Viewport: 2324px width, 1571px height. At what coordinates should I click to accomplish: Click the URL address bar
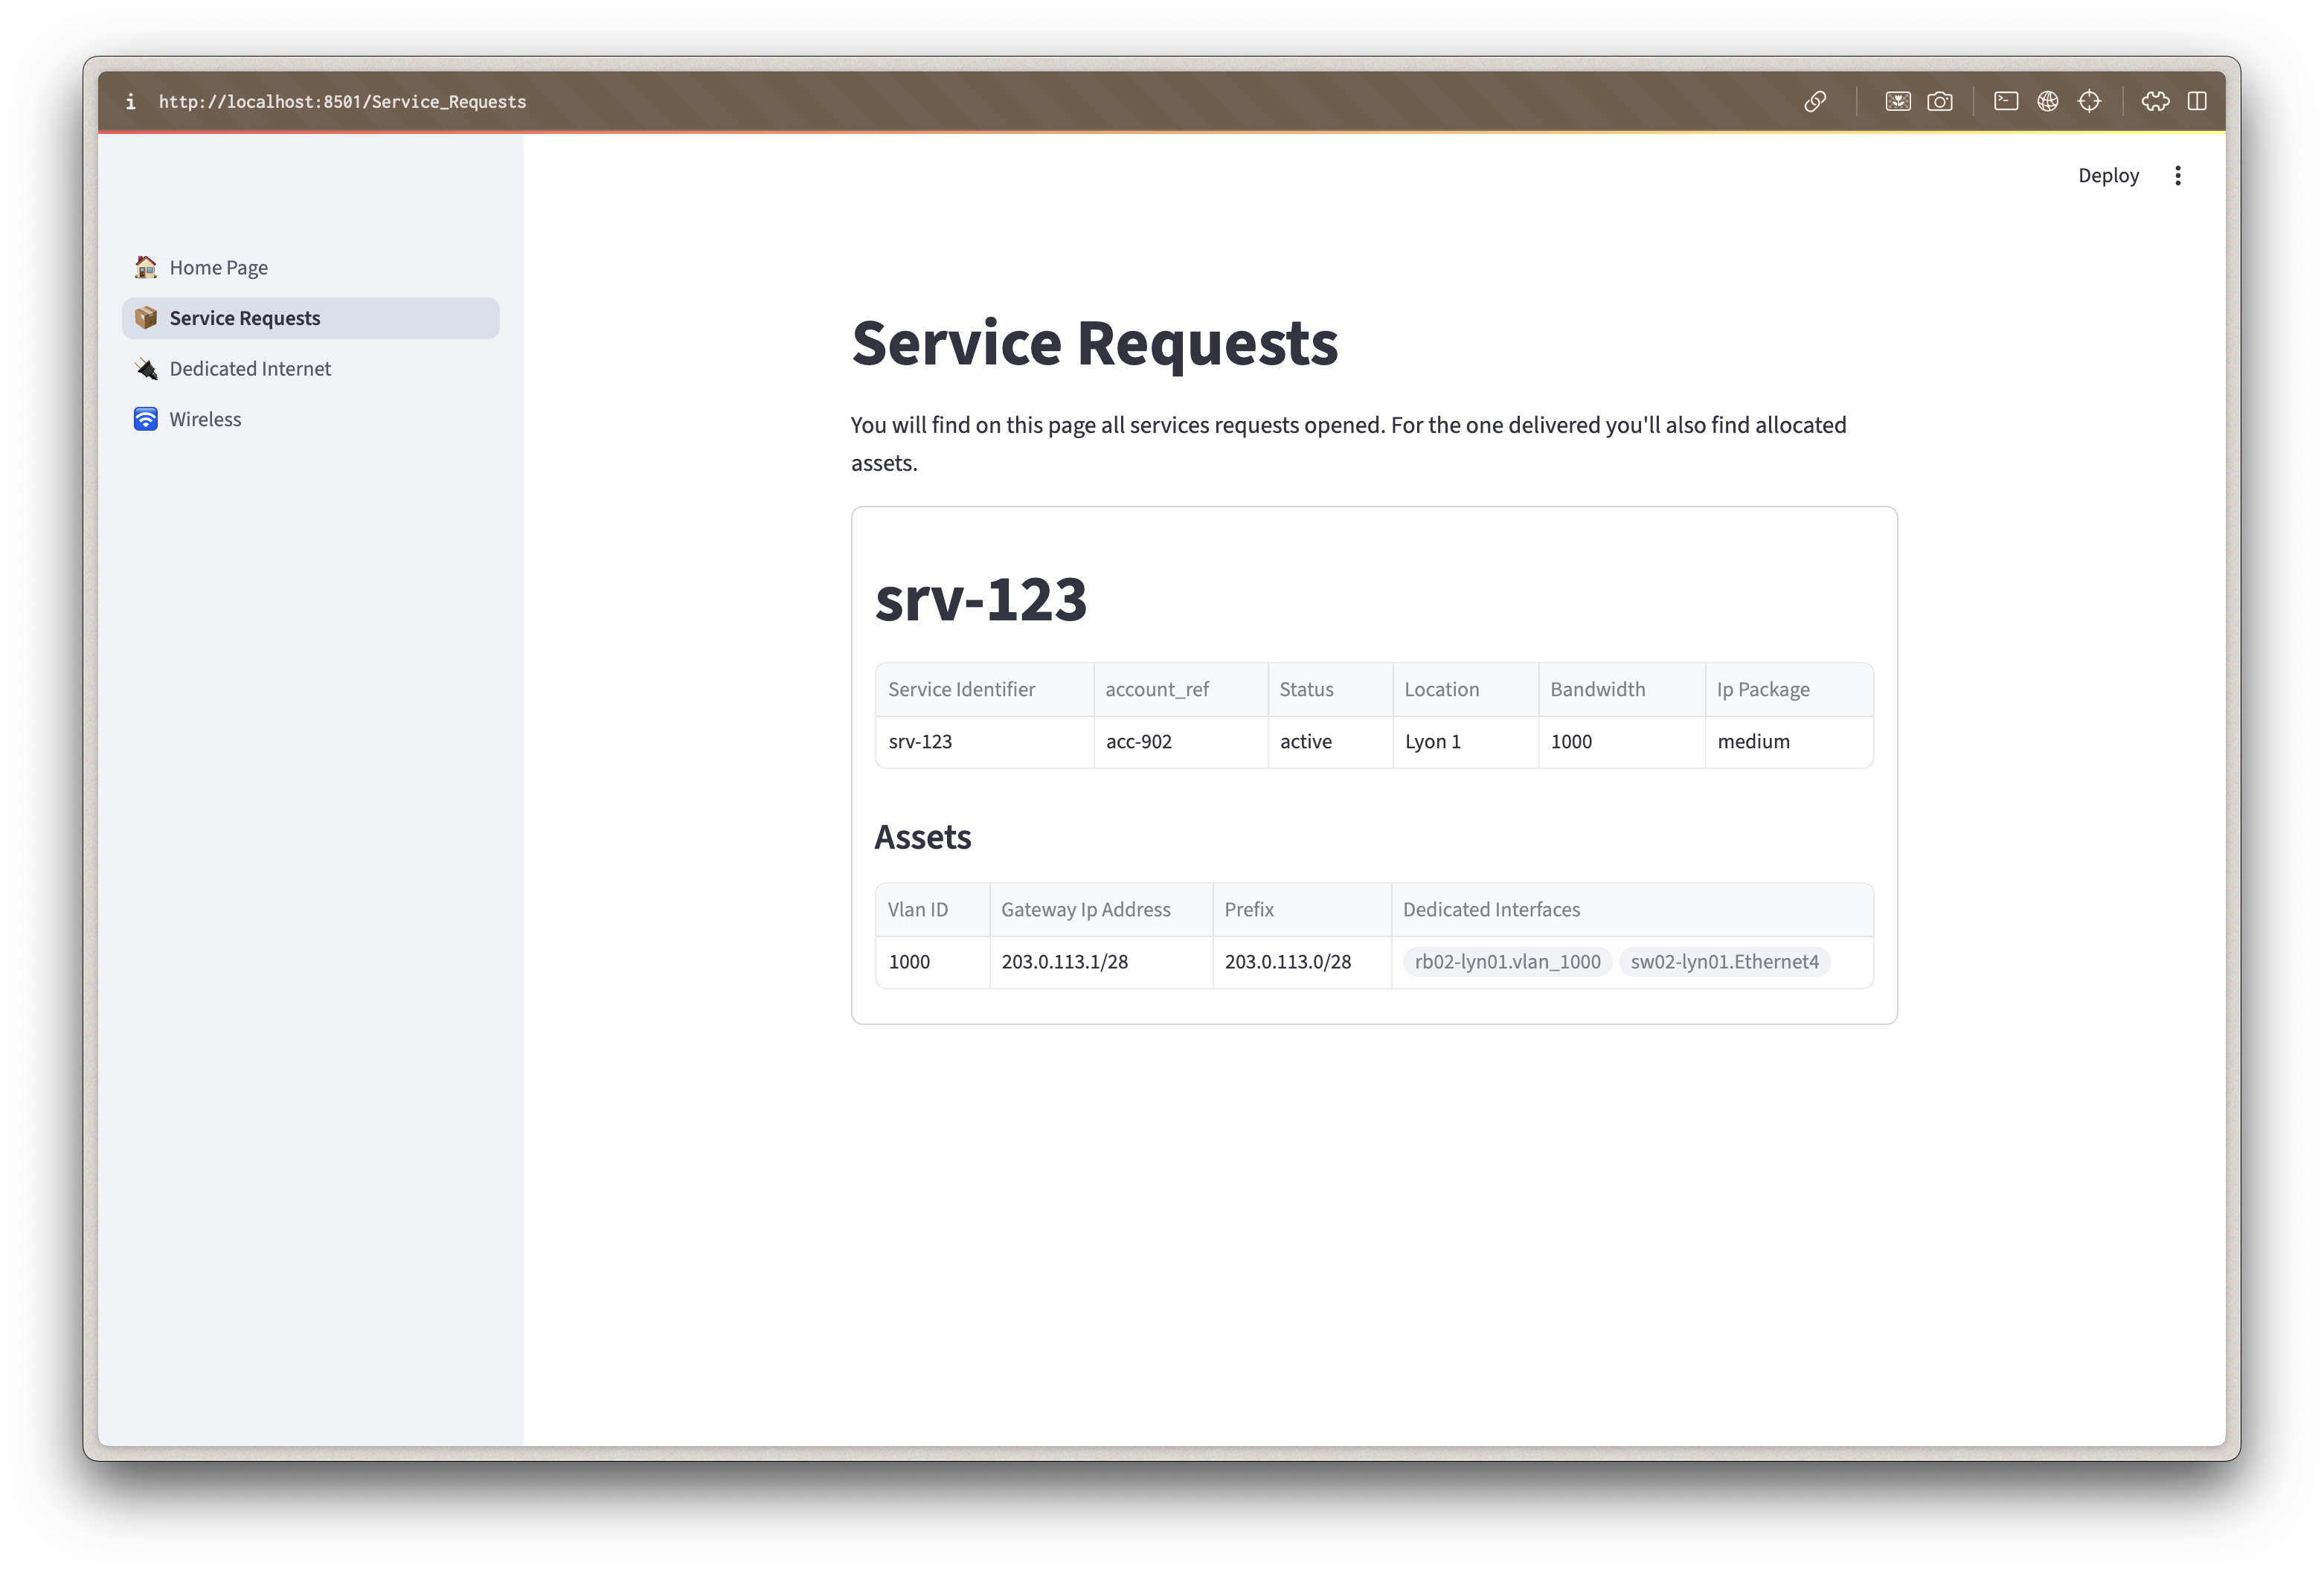tap(342, 101)
